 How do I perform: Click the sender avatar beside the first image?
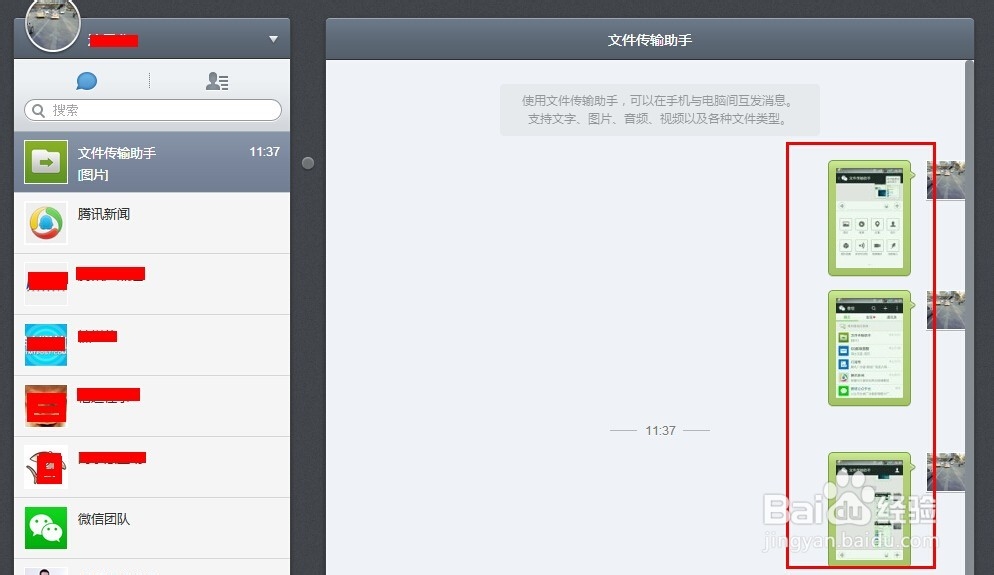point(946,181)
